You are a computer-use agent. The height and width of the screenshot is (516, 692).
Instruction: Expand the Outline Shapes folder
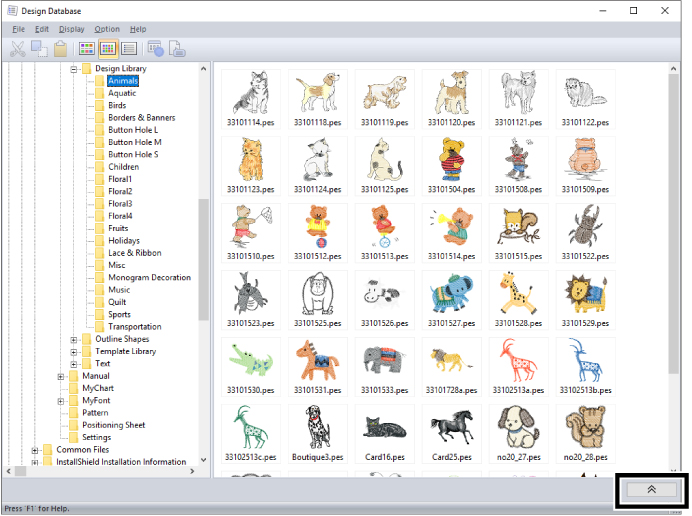pyautogui.click(x=74, y=339)
